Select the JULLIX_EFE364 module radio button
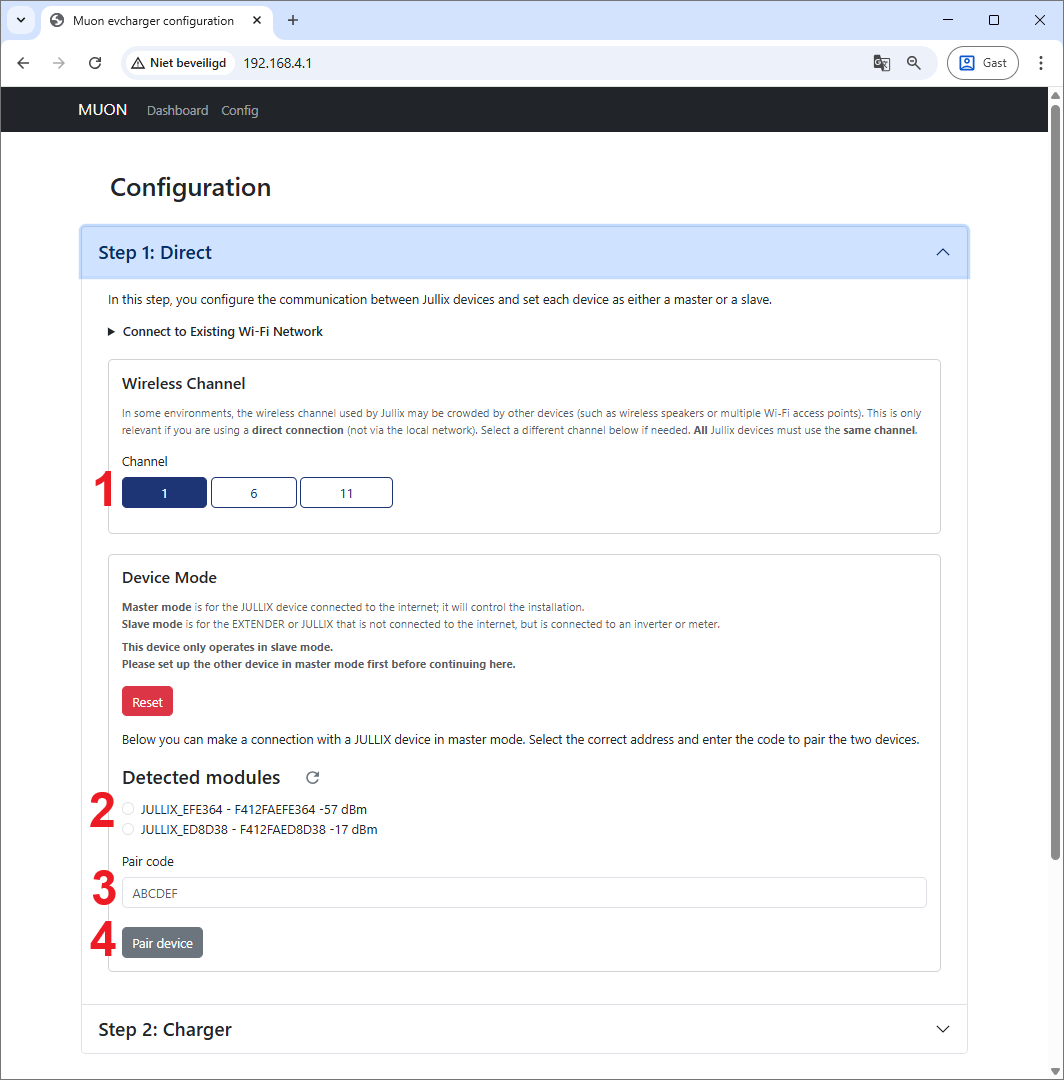Screen dimensions: 1064x1080 pos(128,809)
